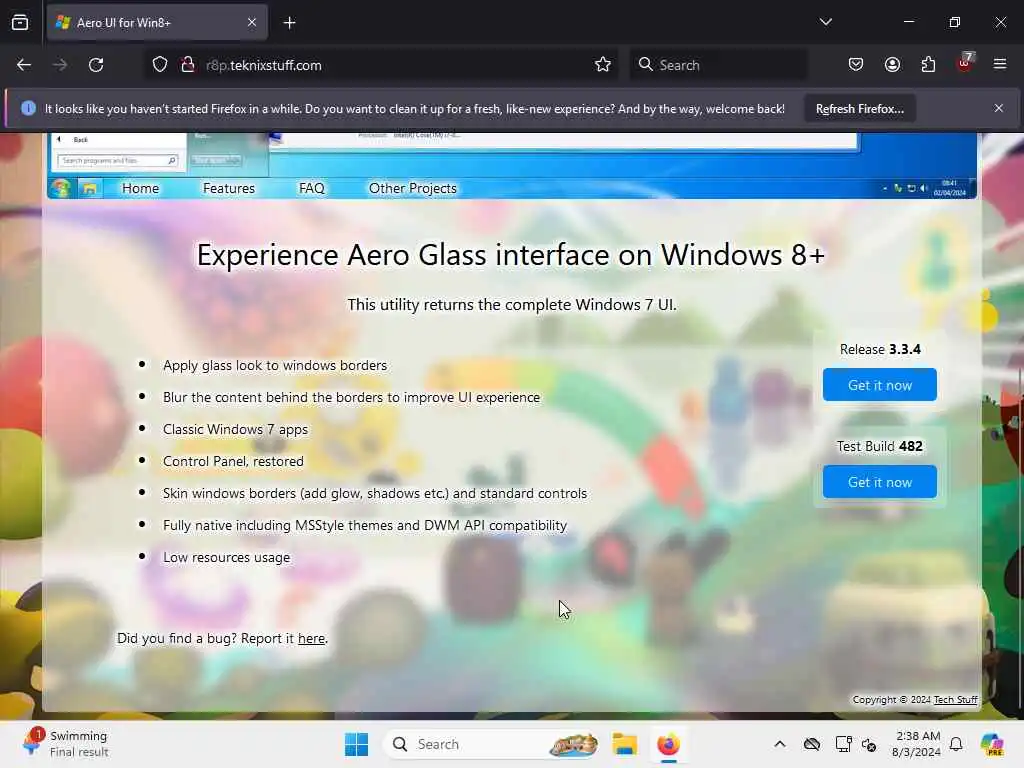This screenshot has width=1024, height=768.
Task: Click the Refresh Firefox... button
Action: pyautogui.click(x=859, y=108)
